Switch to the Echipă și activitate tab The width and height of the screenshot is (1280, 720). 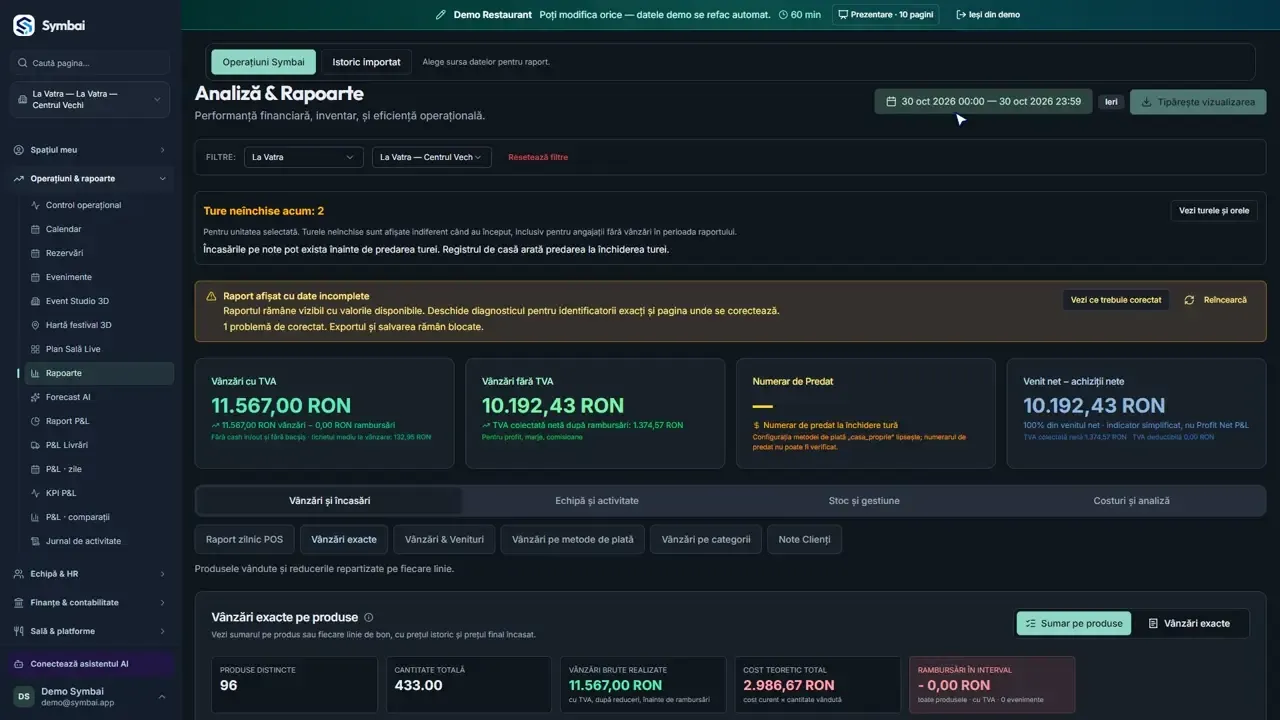[597, 501]
